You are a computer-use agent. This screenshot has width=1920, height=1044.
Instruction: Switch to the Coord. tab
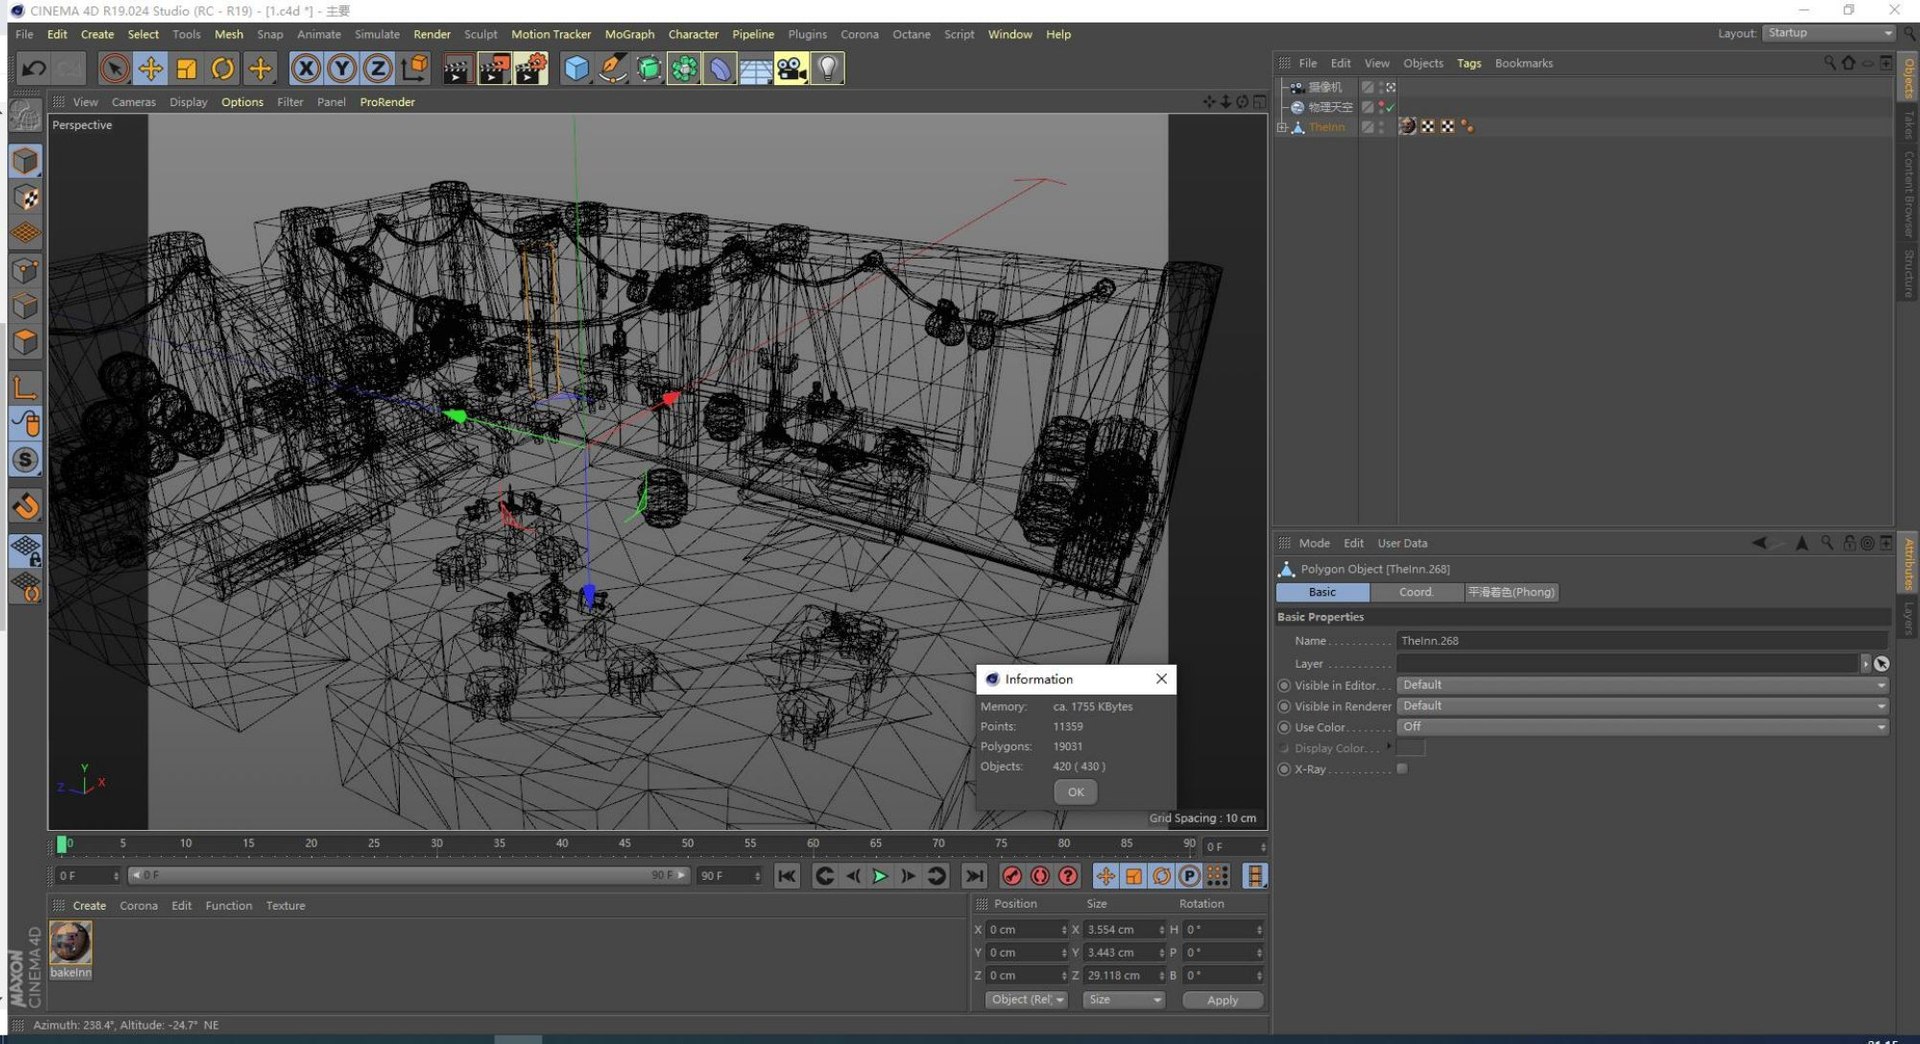click(1415, 592)
